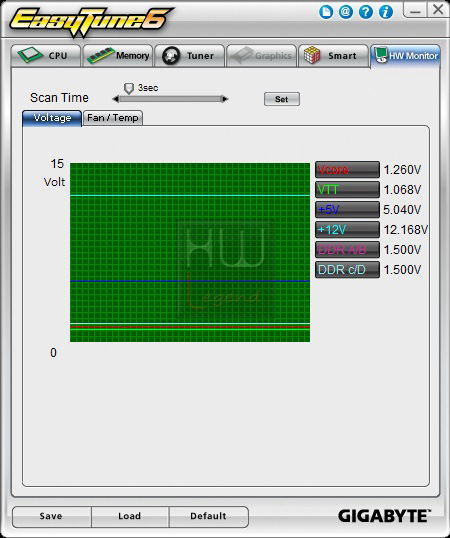This screenshot has height=538, width=450.
Task: Click the 12.168V reading
Action: click(x=405, y=230)
